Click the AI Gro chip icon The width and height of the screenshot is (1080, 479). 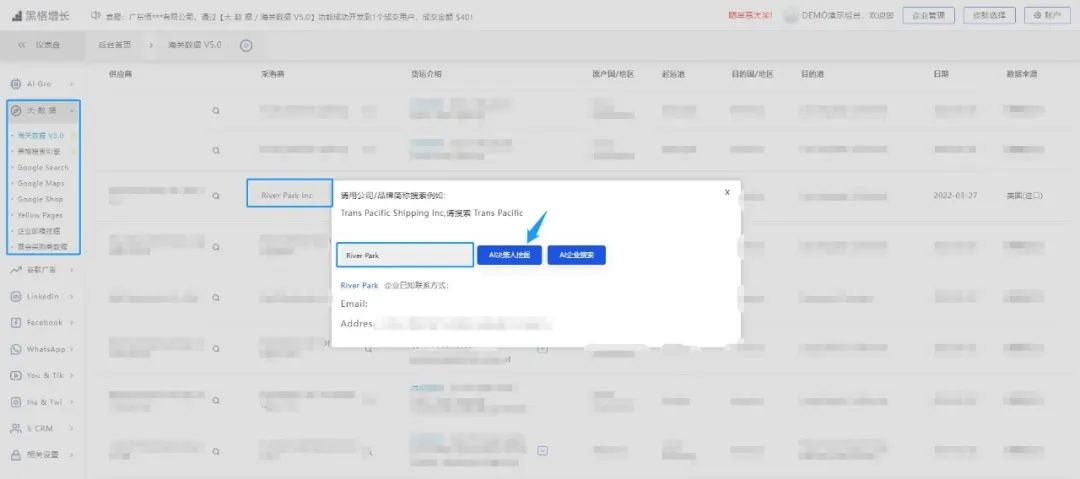pos(16,83)
